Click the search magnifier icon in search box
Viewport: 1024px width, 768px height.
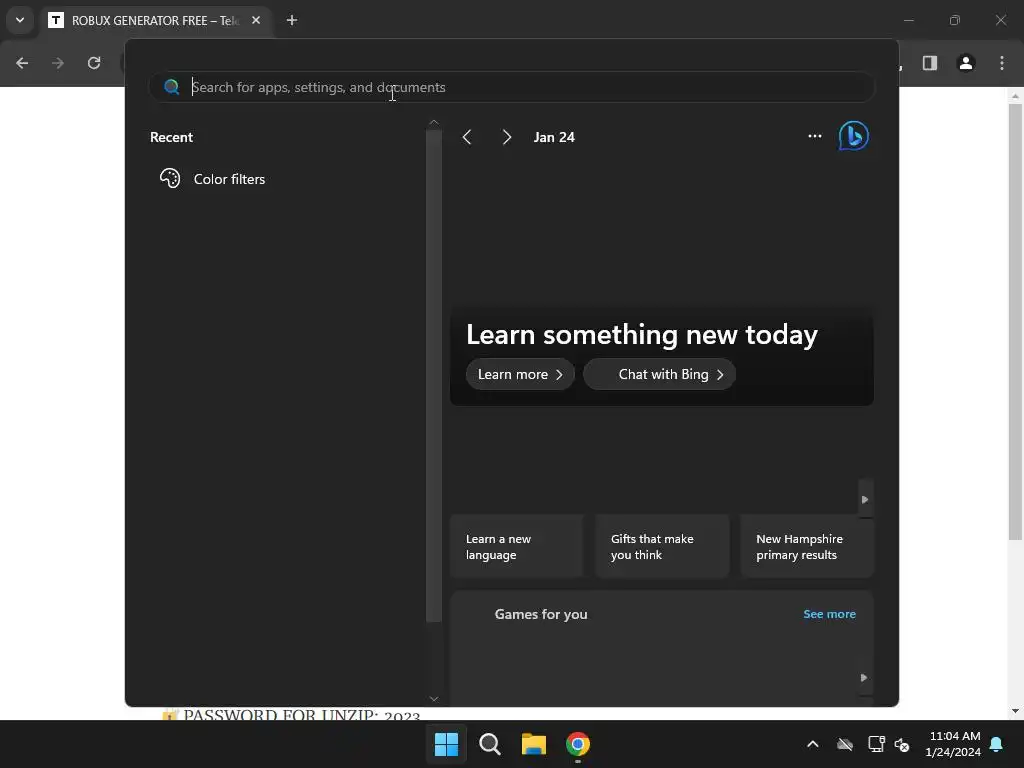172,87
